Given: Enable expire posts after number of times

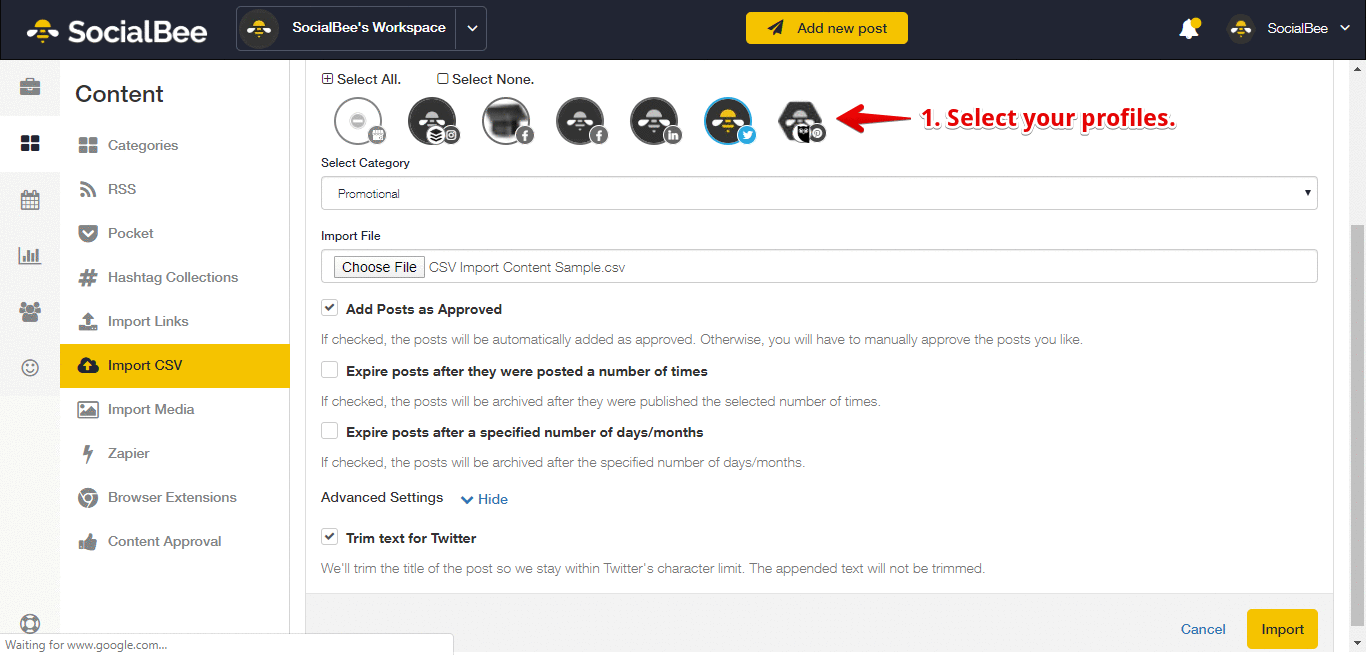Looking at the screenshot, I should tap(330, 370).
